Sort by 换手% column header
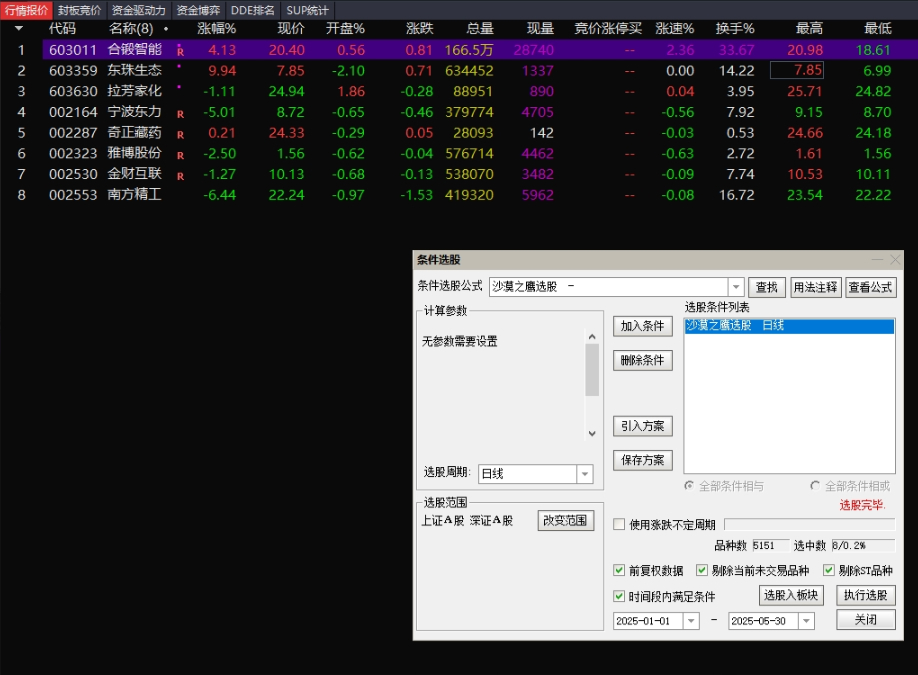This screenshot has width=918, height=675. (x=735, y=29)
